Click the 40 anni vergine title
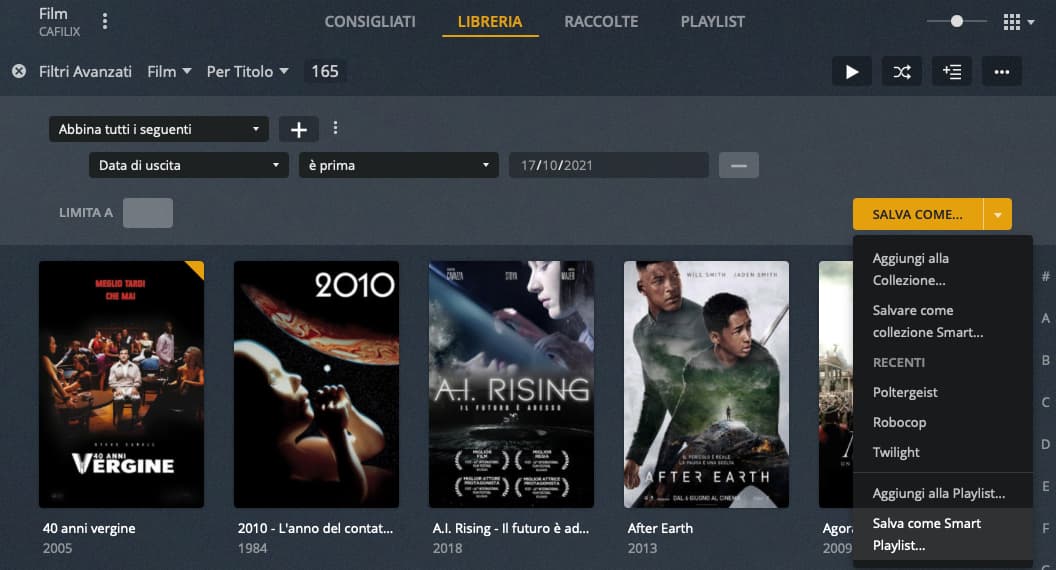This screenshot has height=570, width=1056. 89,528
